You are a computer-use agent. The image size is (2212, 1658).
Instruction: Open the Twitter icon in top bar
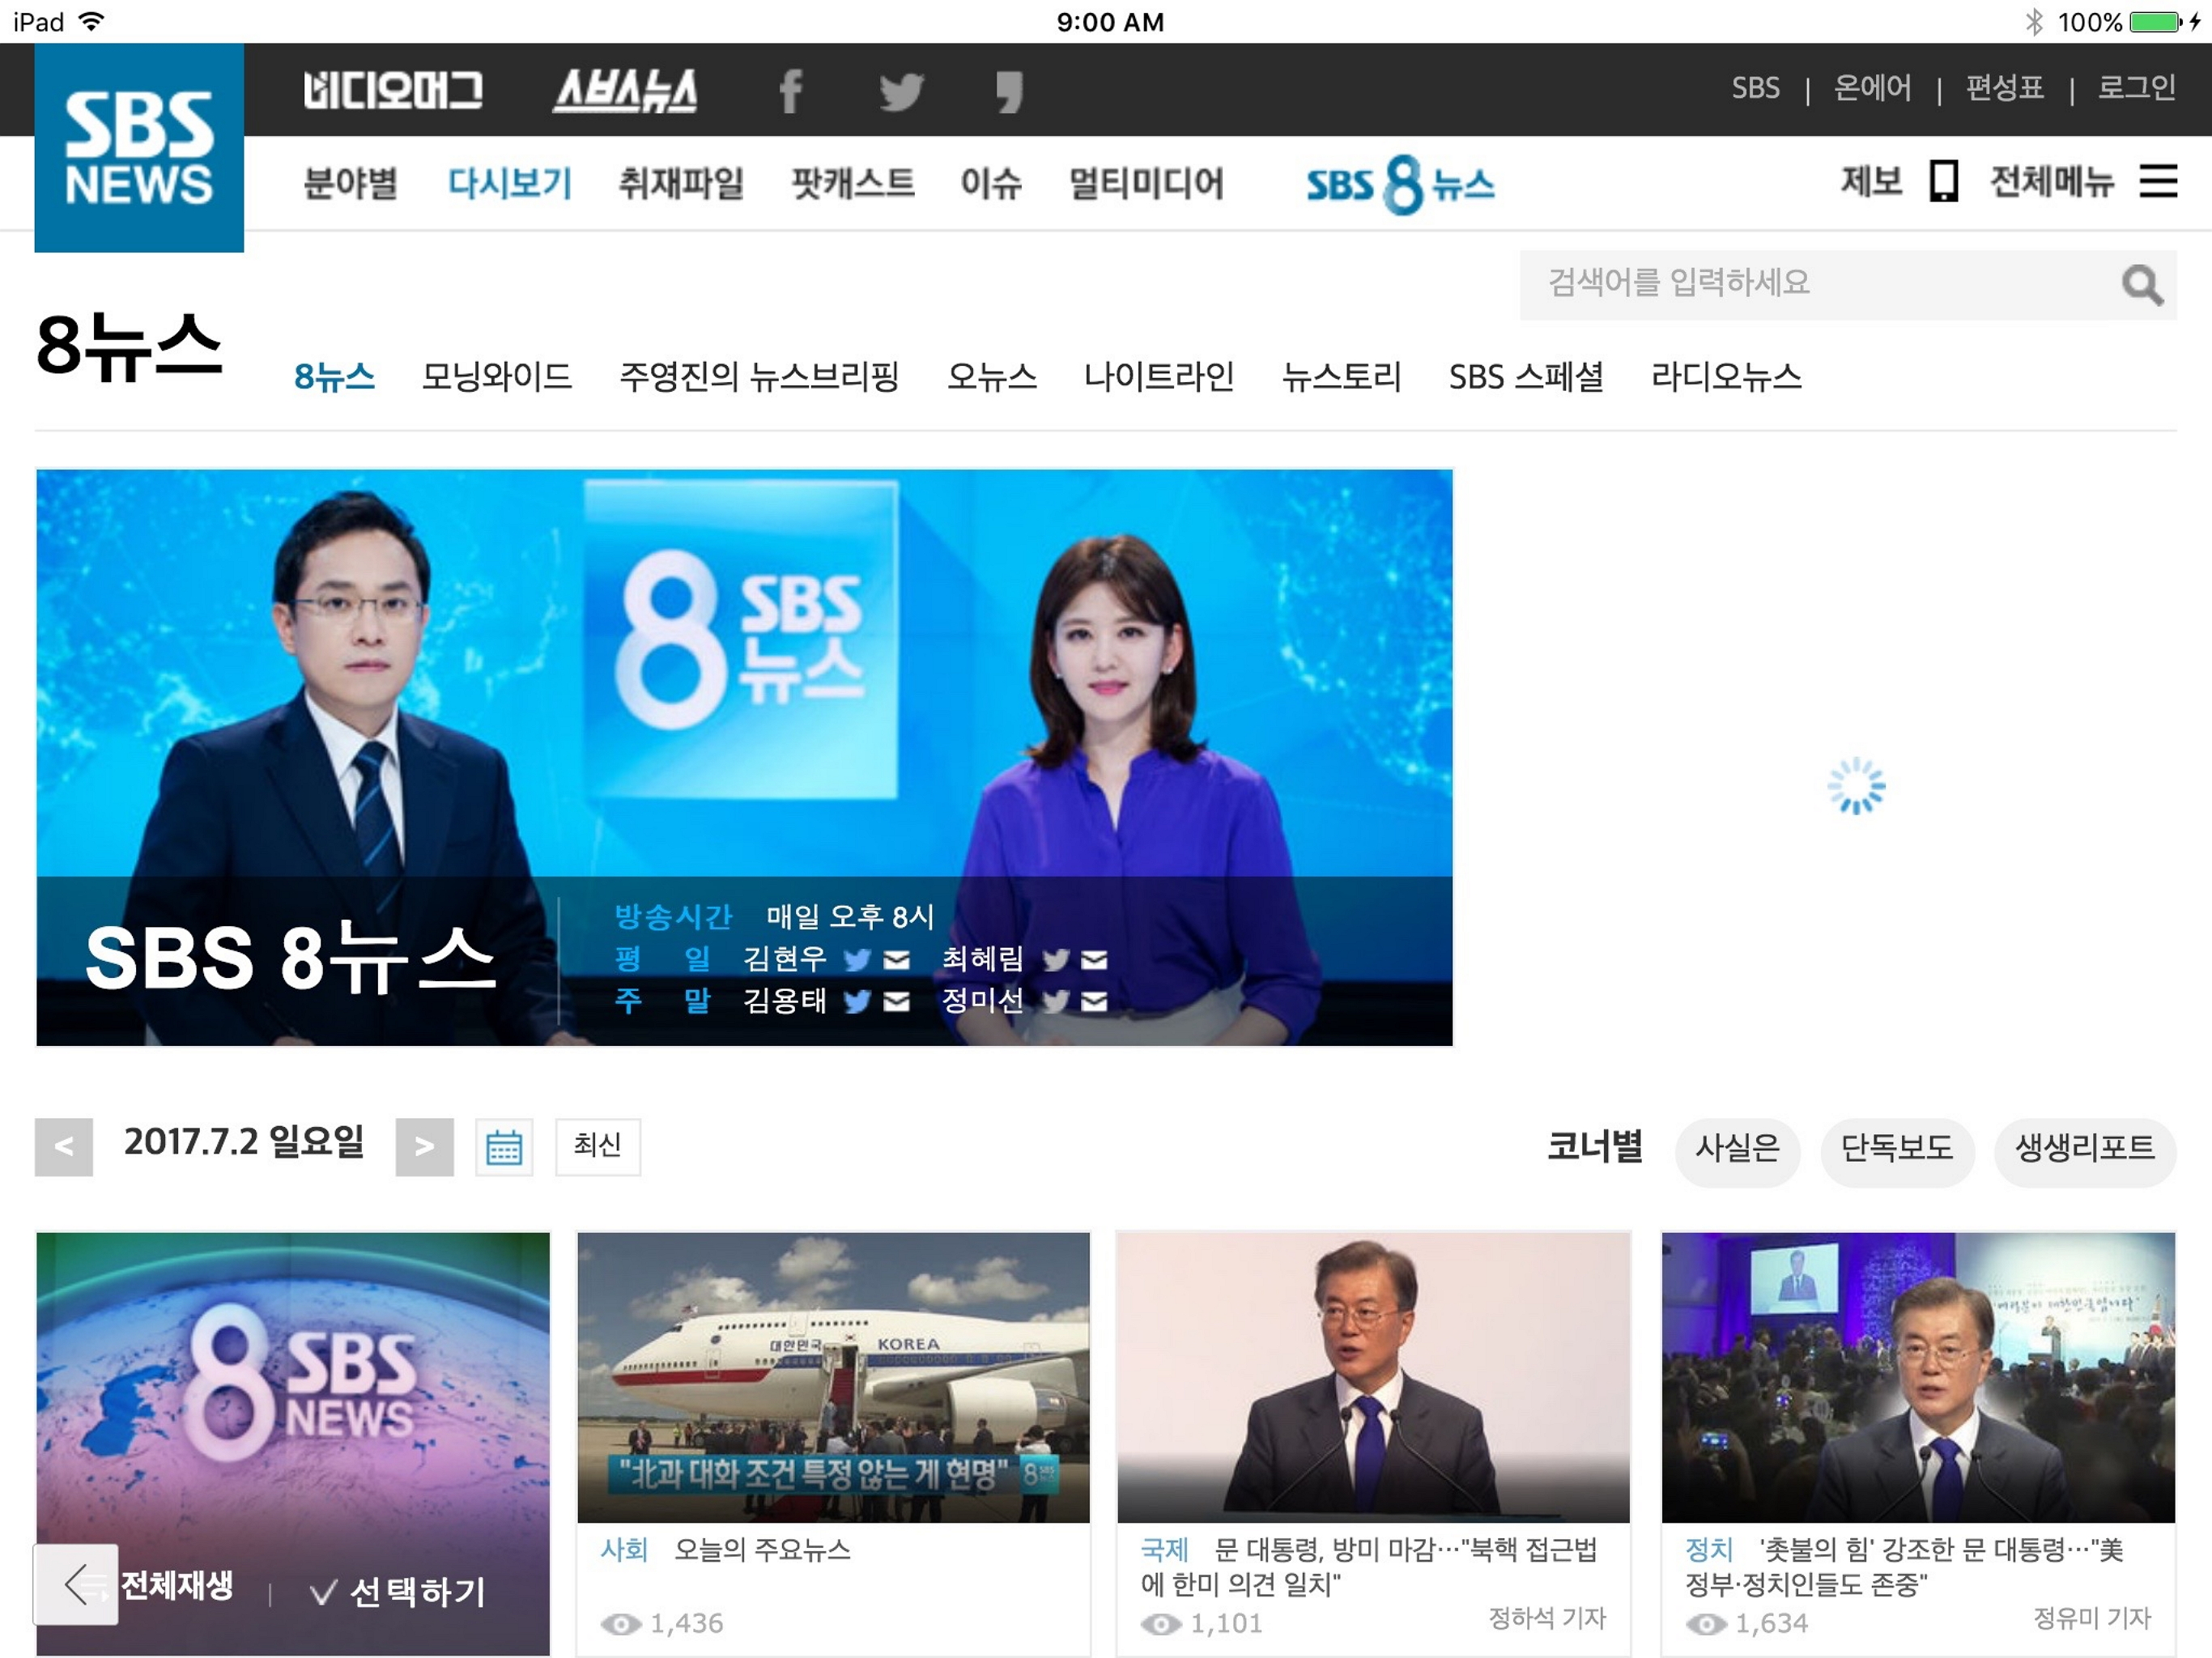901,91
